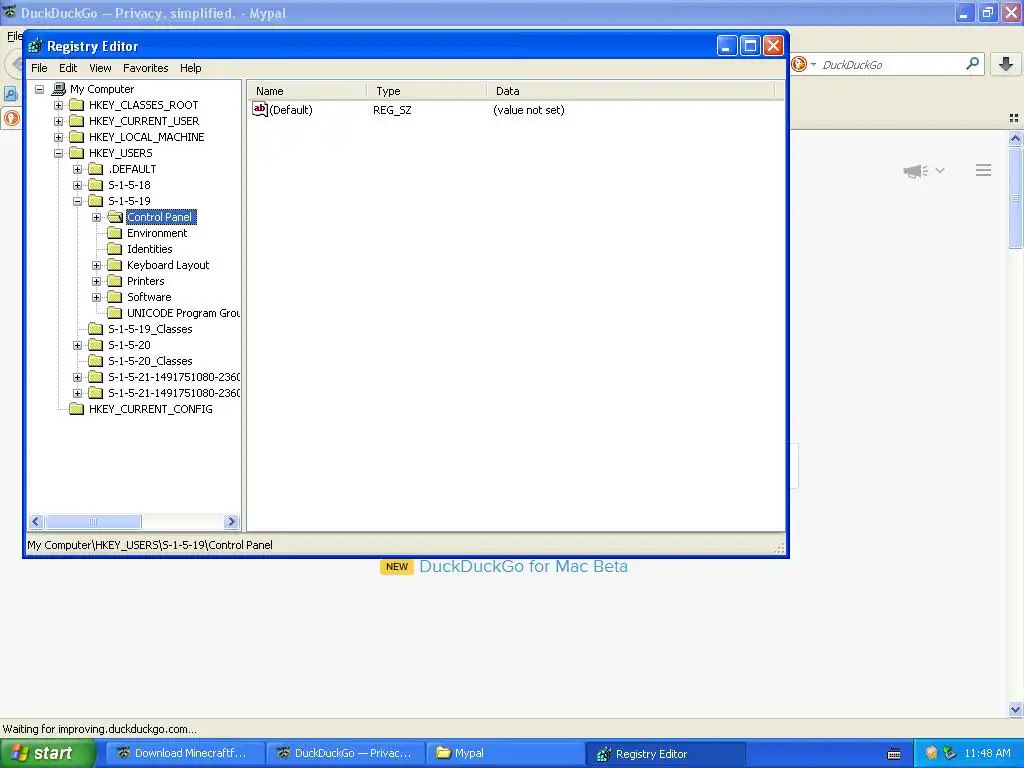Switch to Download Minecraft taskbar button
The width and height of the screenshot is (1024, 768).
(185, 753)
